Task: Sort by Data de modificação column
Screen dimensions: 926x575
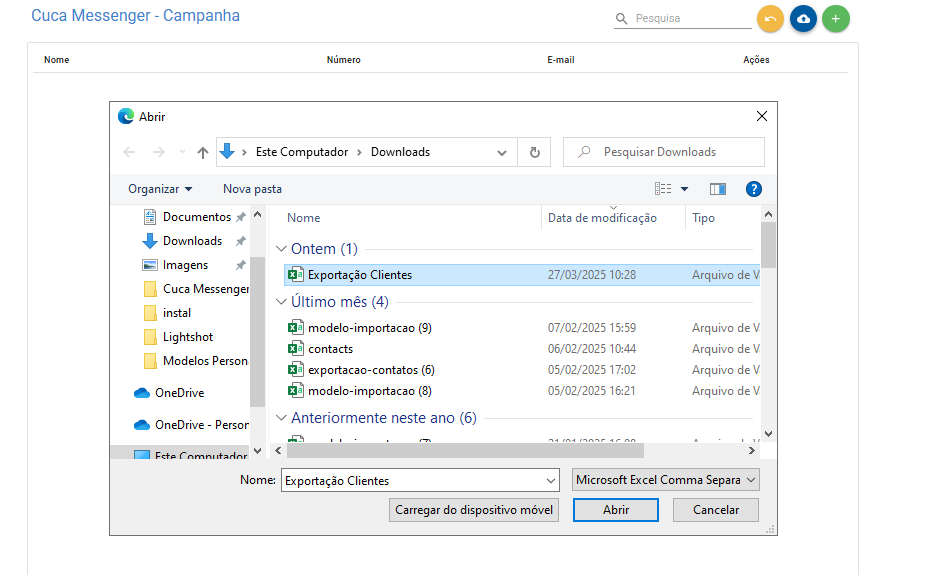Action: click(x=602, y=218)
